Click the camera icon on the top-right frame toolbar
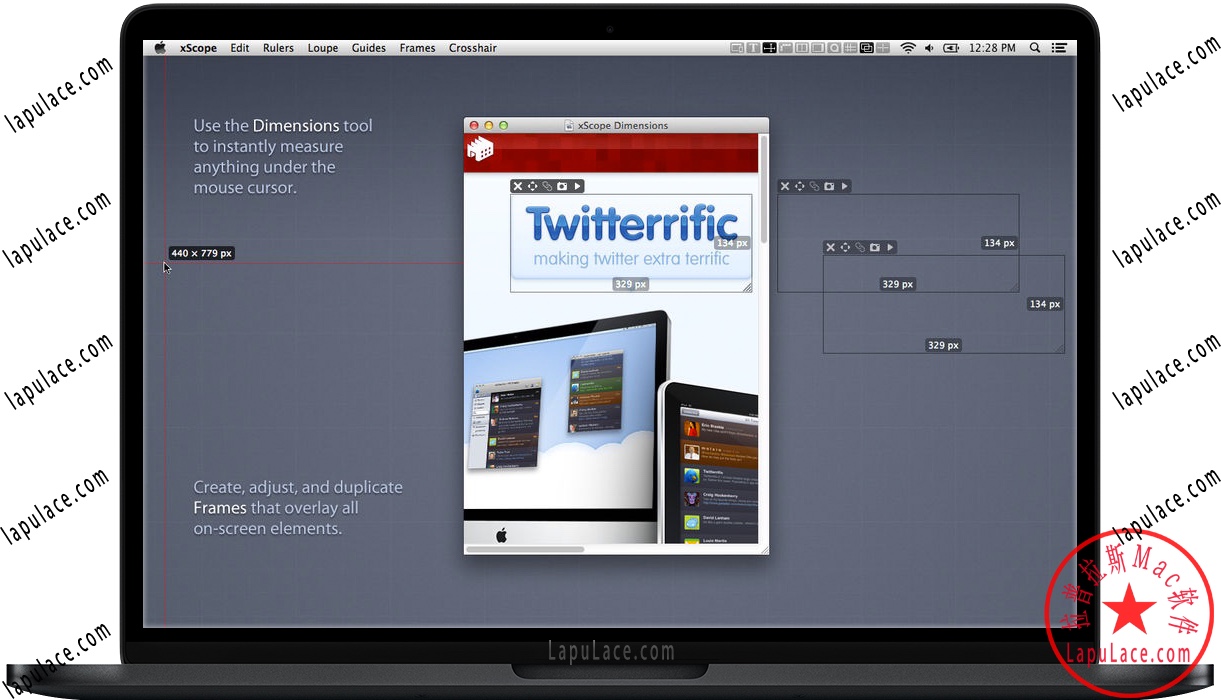The image size is (1221, 700). click(827, 186)
